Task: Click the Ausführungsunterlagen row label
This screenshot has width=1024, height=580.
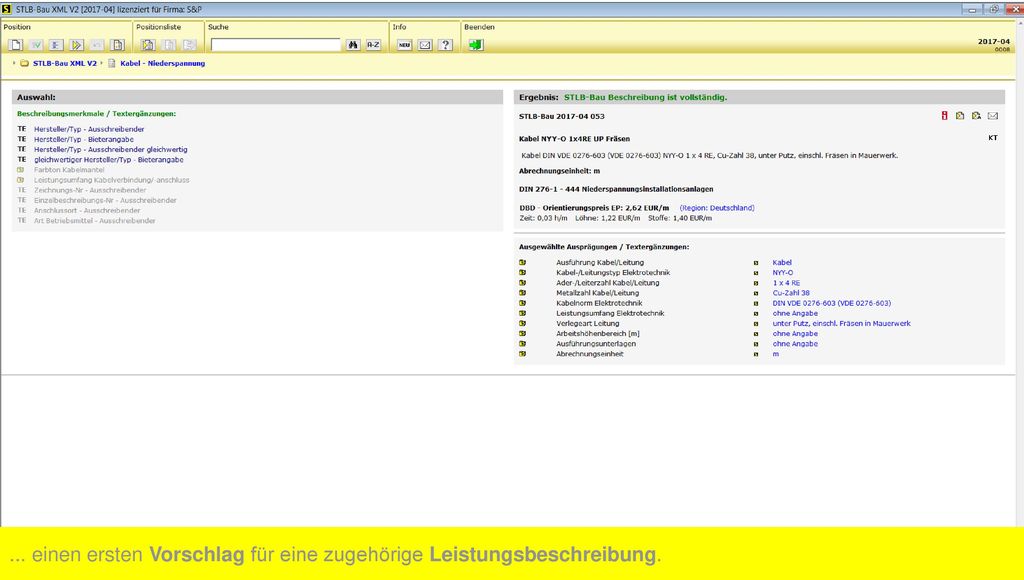Action: [x=596, y=344]
